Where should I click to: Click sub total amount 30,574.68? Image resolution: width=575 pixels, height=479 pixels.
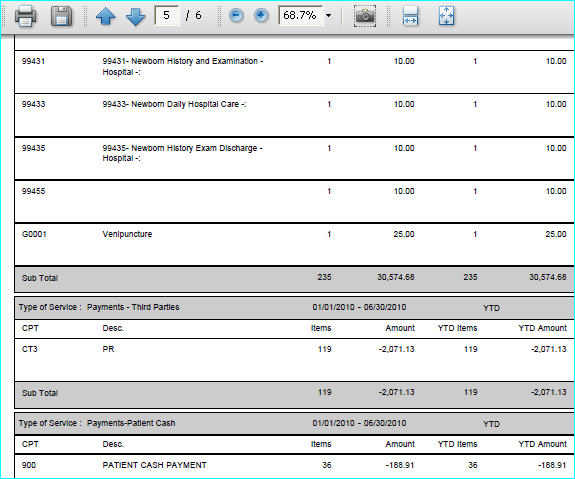[396, 277]
